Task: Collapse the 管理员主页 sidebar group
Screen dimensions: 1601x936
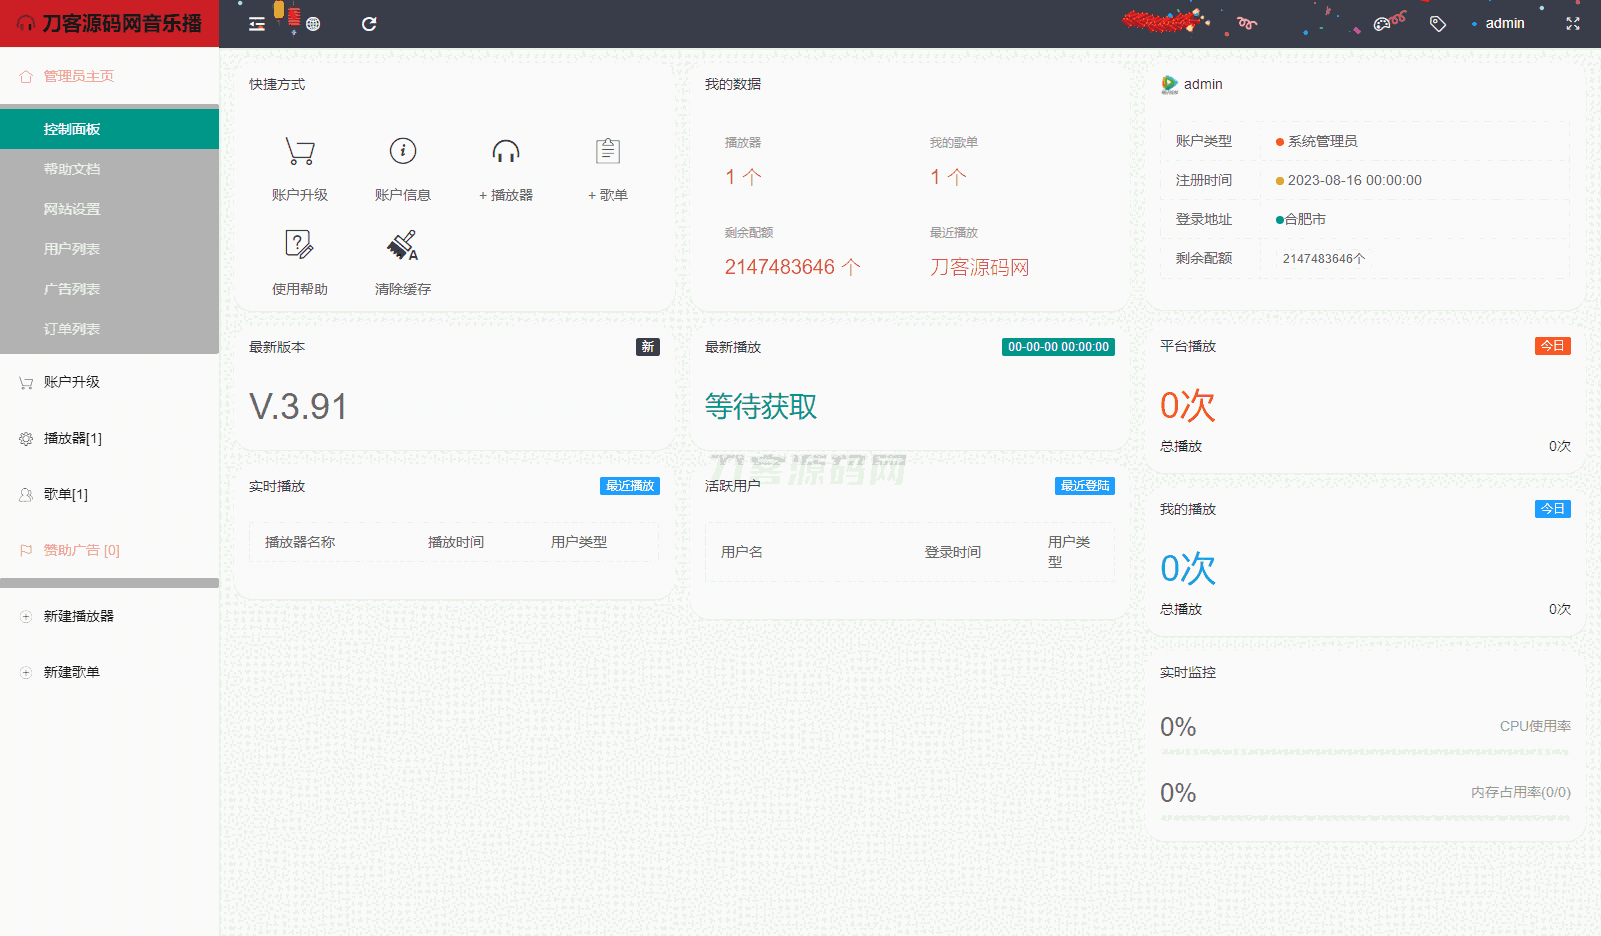Action: tap(78, 76)
